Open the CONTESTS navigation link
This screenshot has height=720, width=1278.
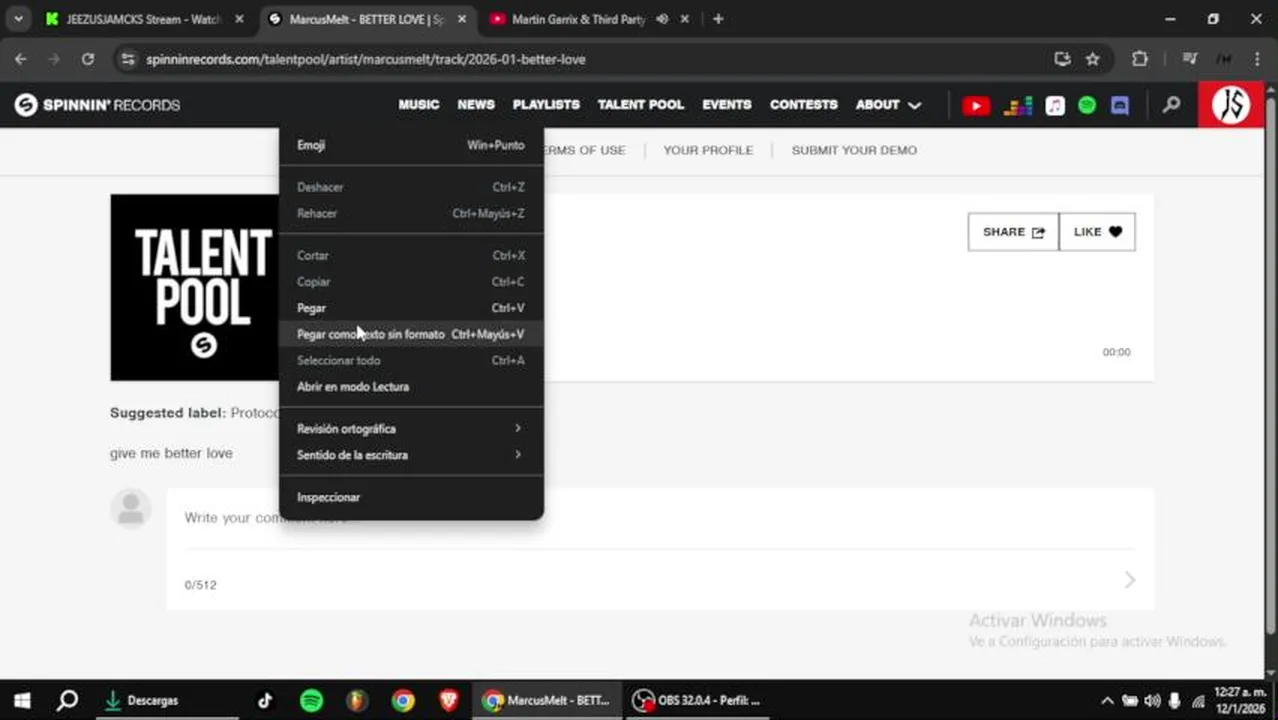pyautogui.click(x=804, y=105)
